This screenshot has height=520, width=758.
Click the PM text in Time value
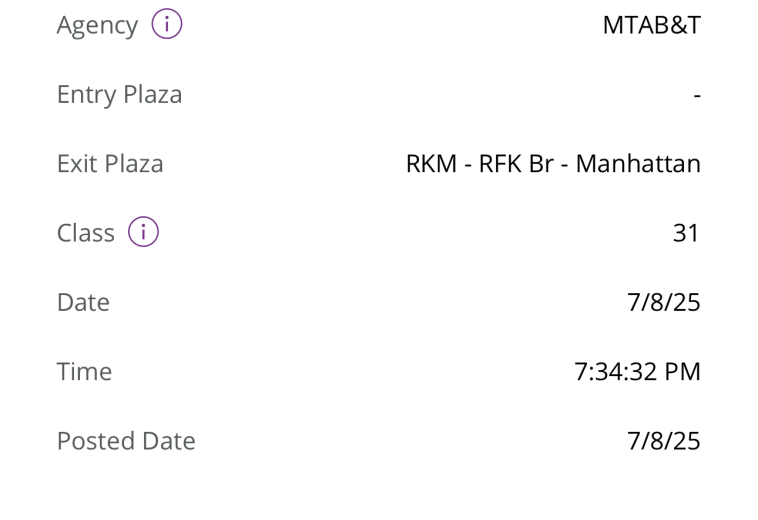(682, 372)
